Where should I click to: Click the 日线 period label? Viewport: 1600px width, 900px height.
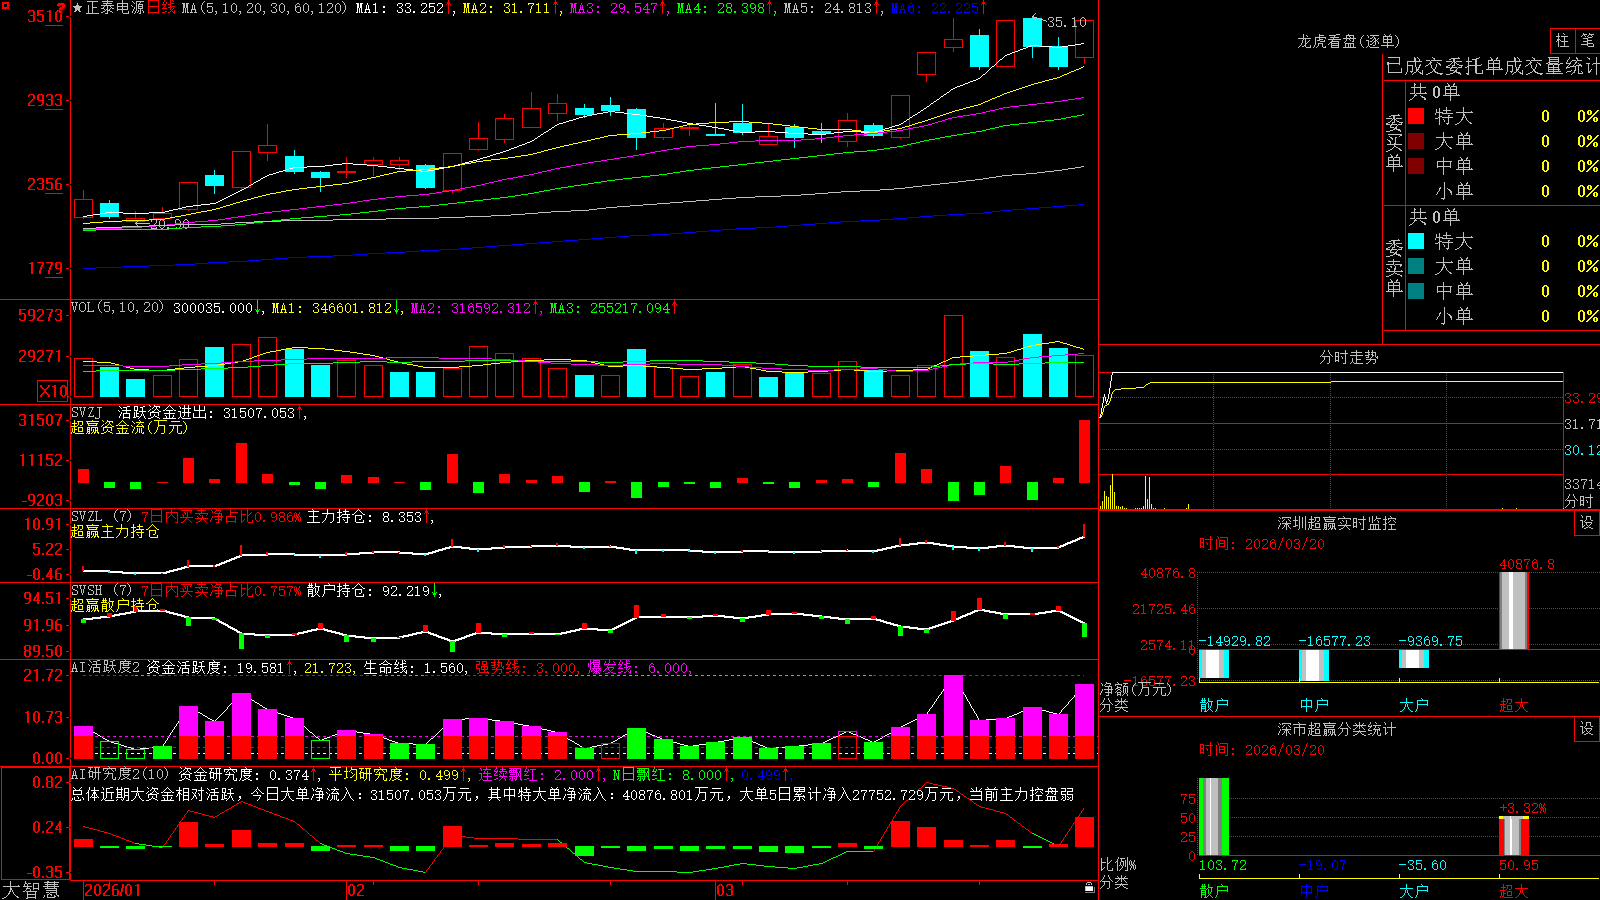(161, 8)
